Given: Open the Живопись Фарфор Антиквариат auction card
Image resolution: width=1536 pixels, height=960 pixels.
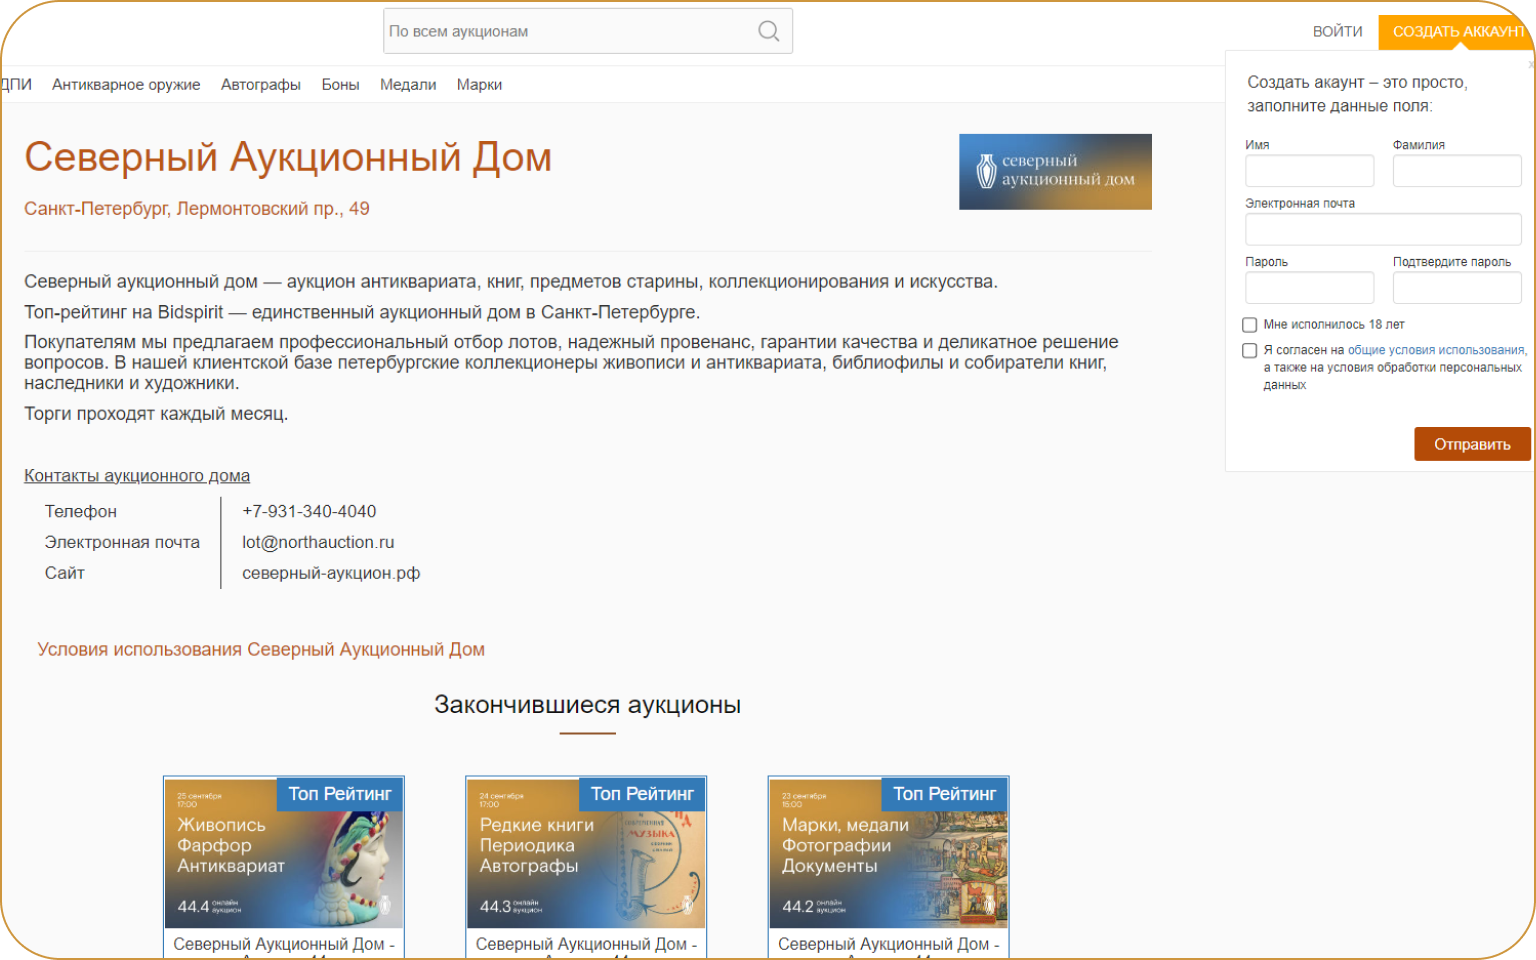Looking at the screenshot, I should (284, 866).
